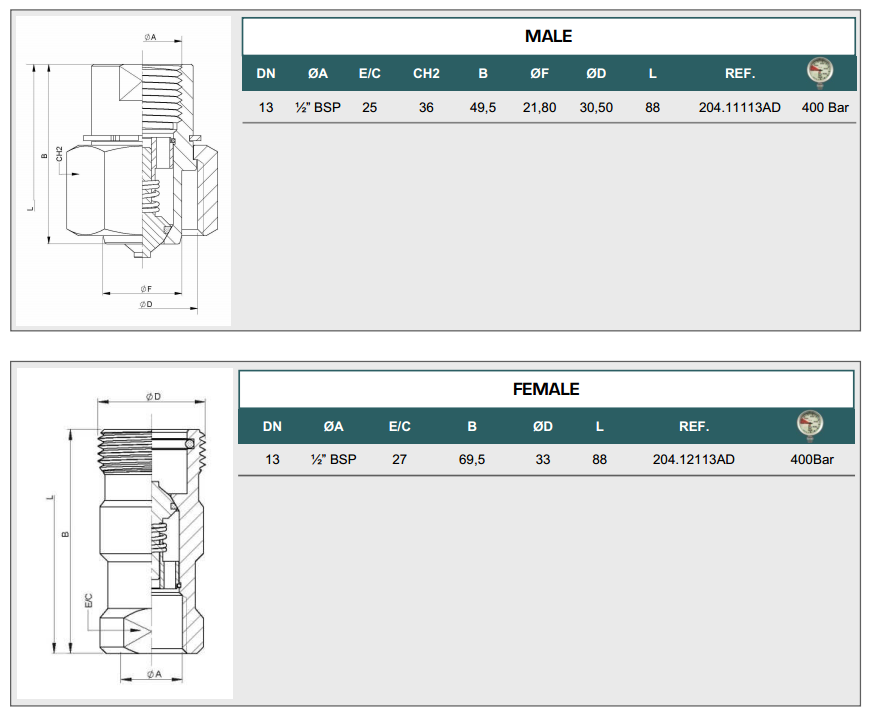Select the MALE table title
The width and height of the screenshot is (873, 712).
point(548,36)
